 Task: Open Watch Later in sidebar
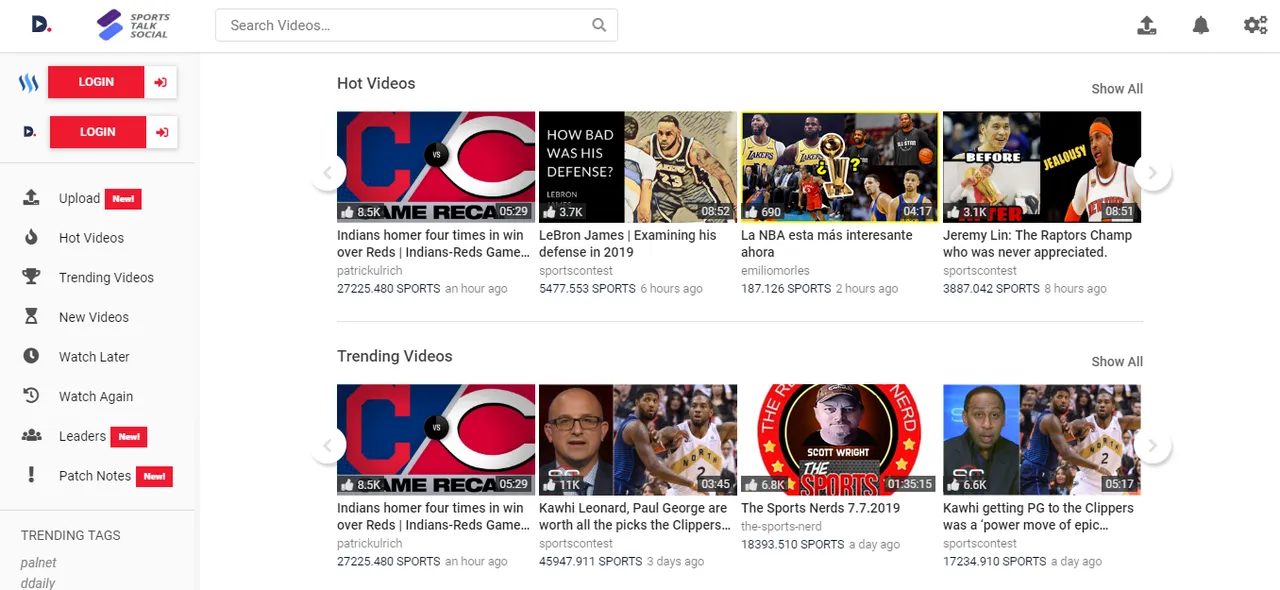(94, 357)
